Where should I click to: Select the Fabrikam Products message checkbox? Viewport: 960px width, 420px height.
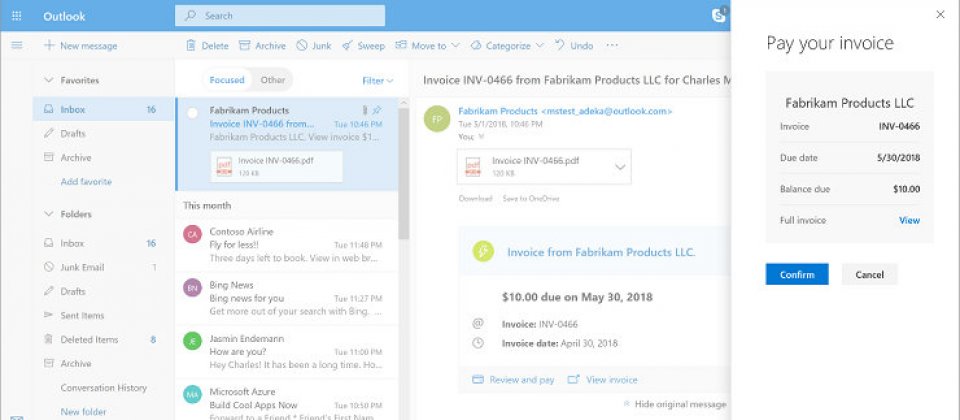coord(193,113)
